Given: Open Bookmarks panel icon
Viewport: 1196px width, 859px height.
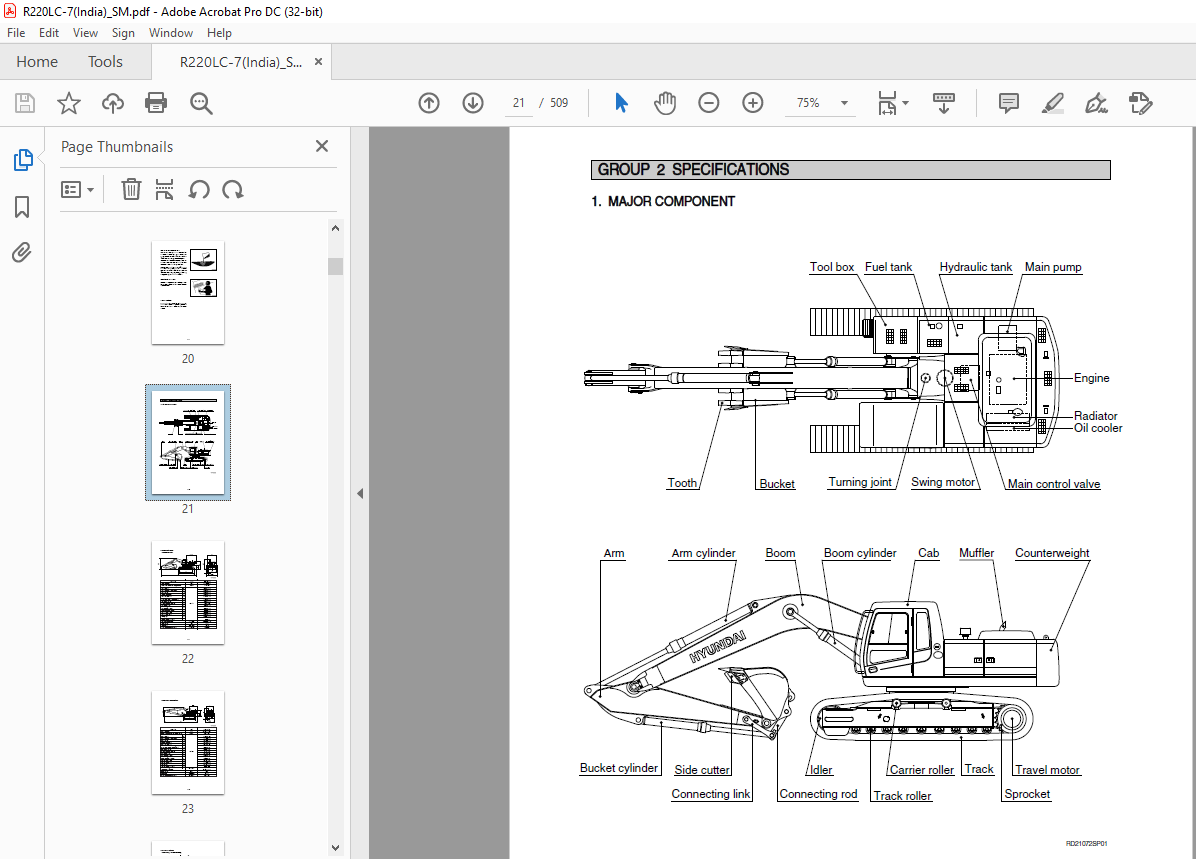Looking at the screenshot, I should click(x=22, y=206).
